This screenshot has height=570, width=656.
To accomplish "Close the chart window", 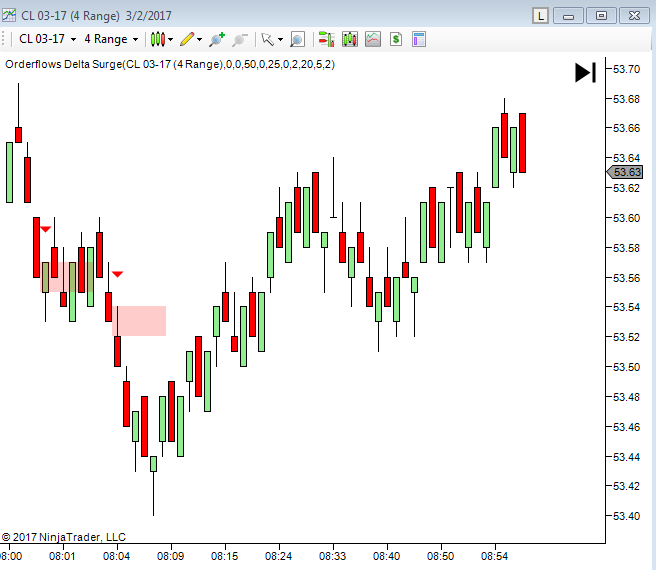I will pos(634,16).
